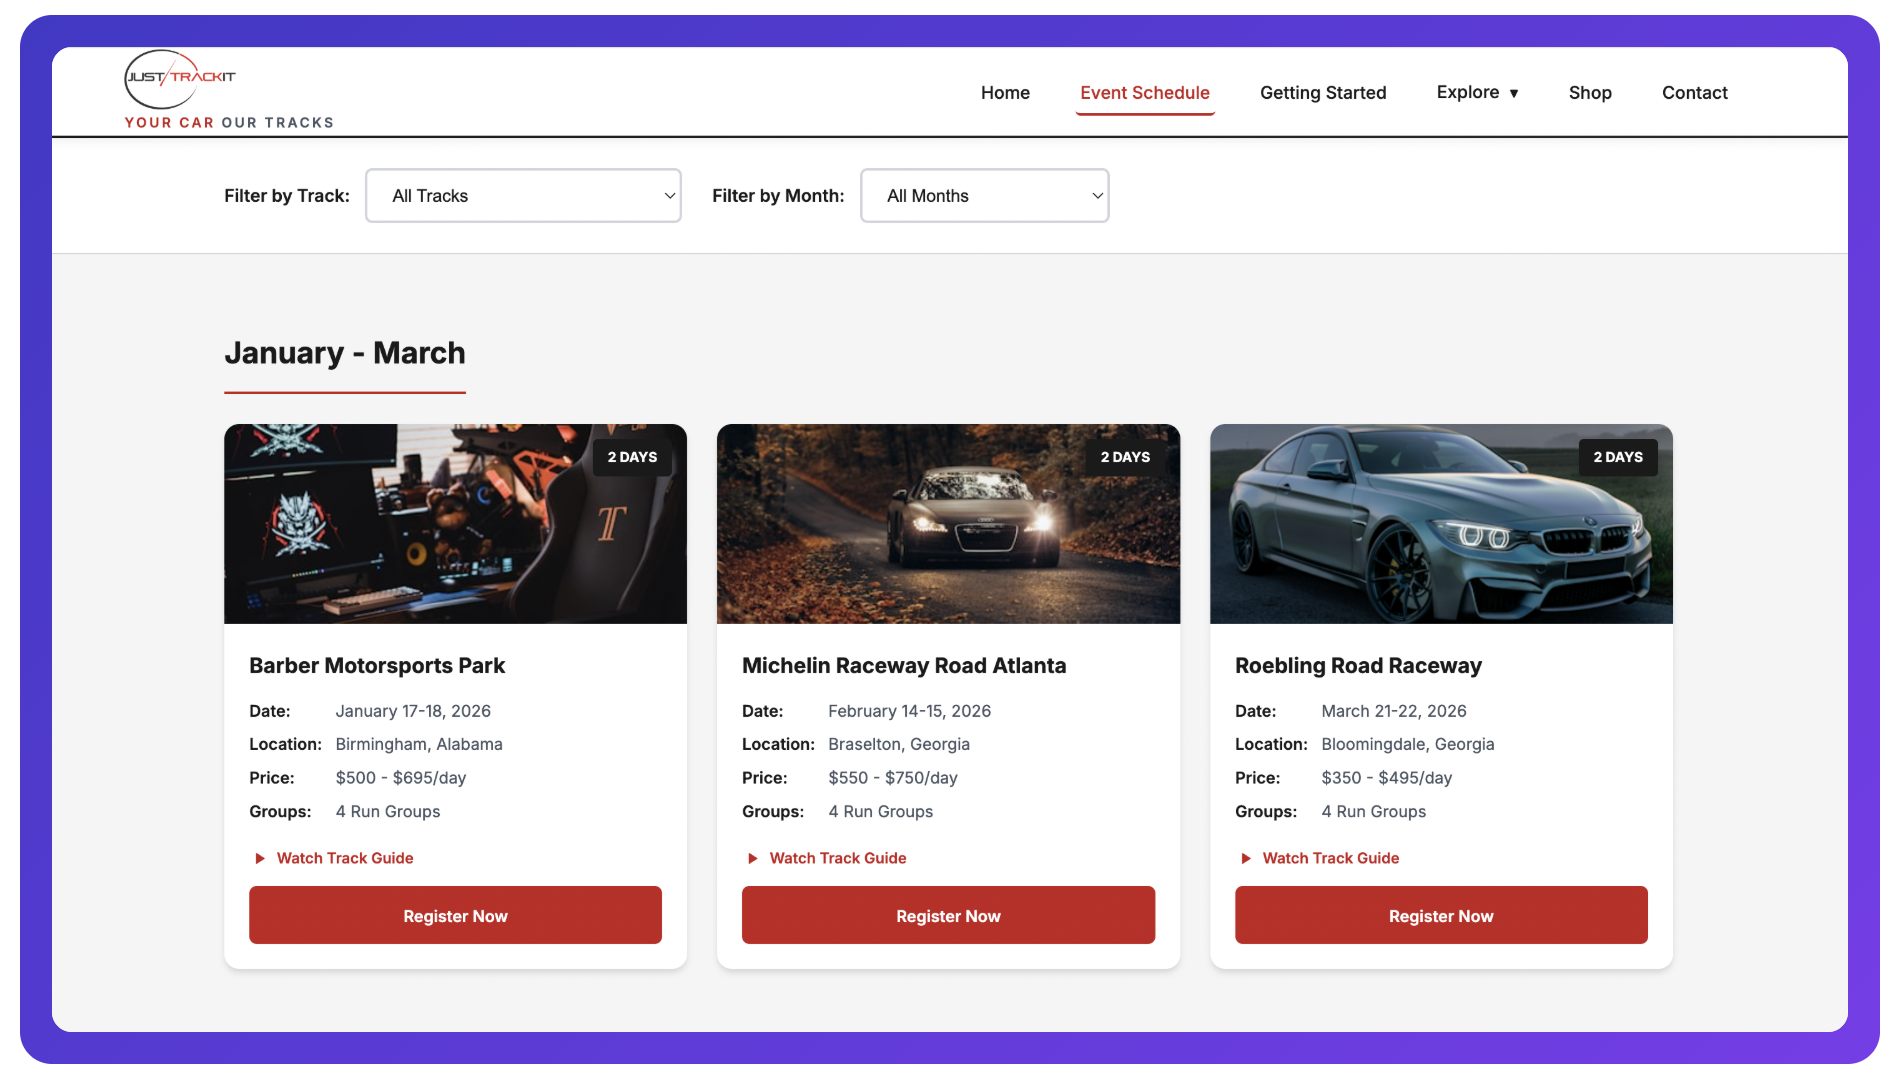The width and height of the screenshot is (1898, 1092).
Task: Go to Event Schedule tab
Action: click(1145, 93)
